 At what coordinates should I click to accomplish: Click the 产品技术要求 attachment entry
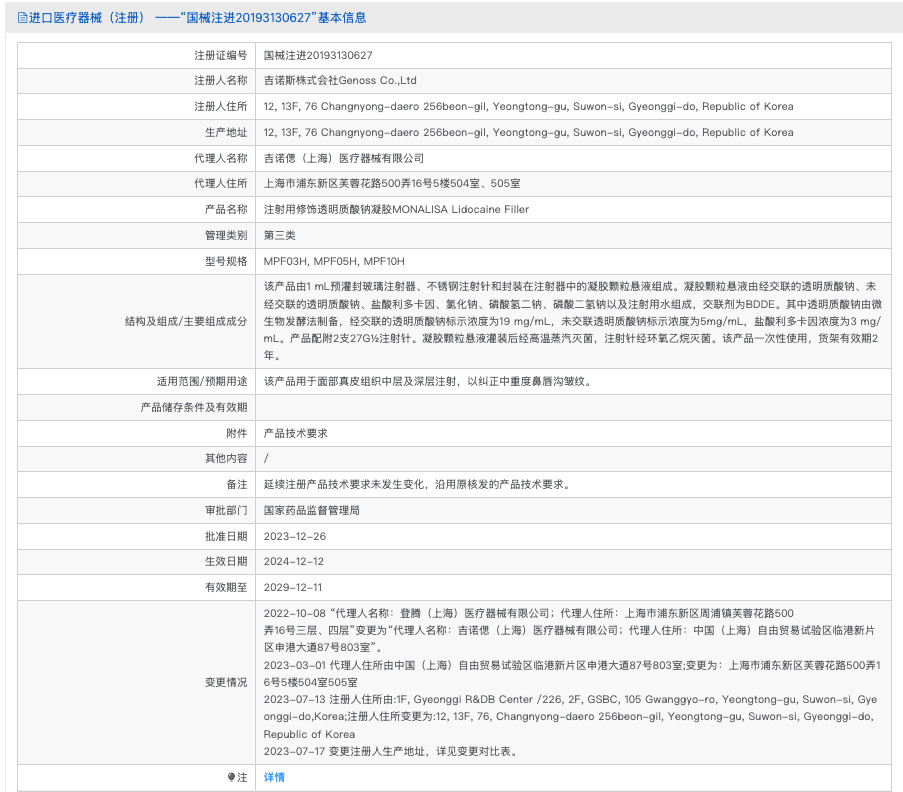(x=295, y=433)
